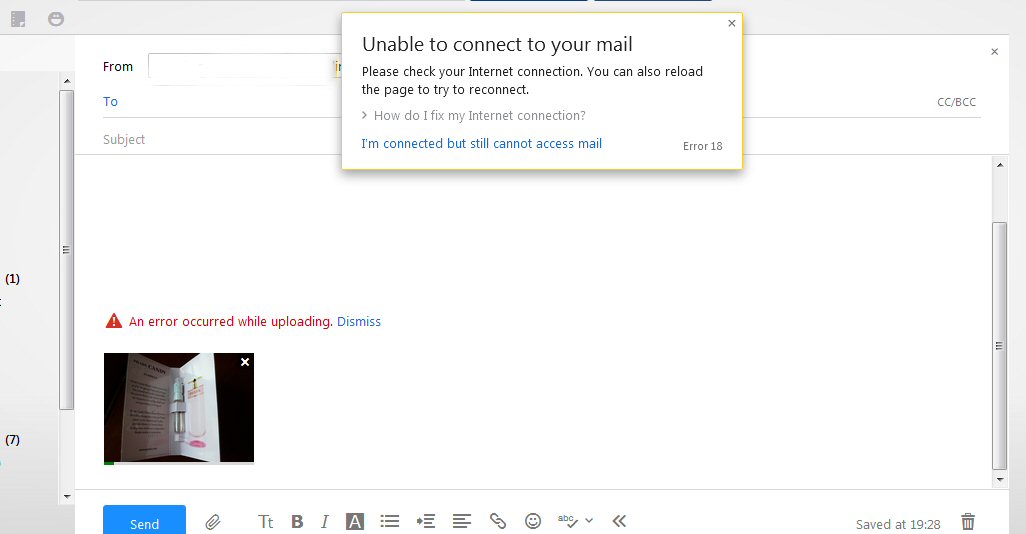Toggle italic text formatting
The image size is (1026, 534).
click(325, 522)
